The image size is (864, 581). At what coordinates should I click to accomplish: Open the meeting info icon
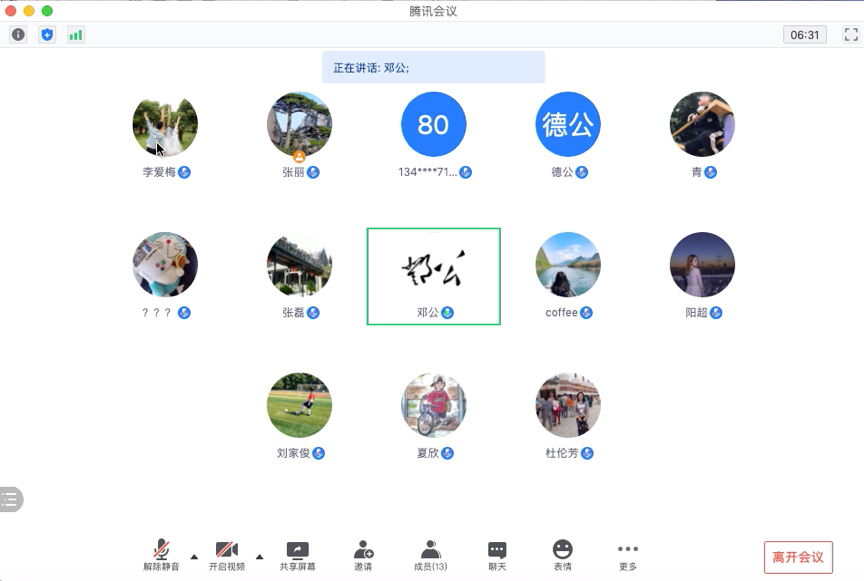[18, 34]
